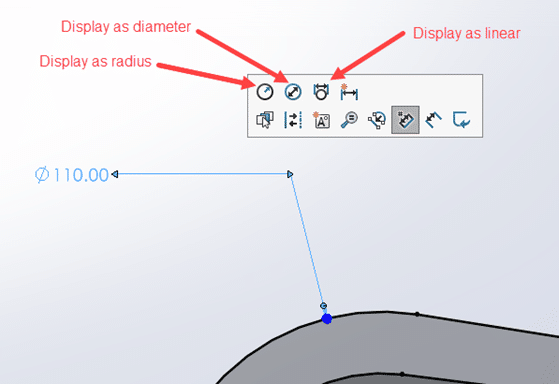Click the small black point on the outer top edge
The width and height of the screenshot is (559, 384).
(x=417, y=314)
